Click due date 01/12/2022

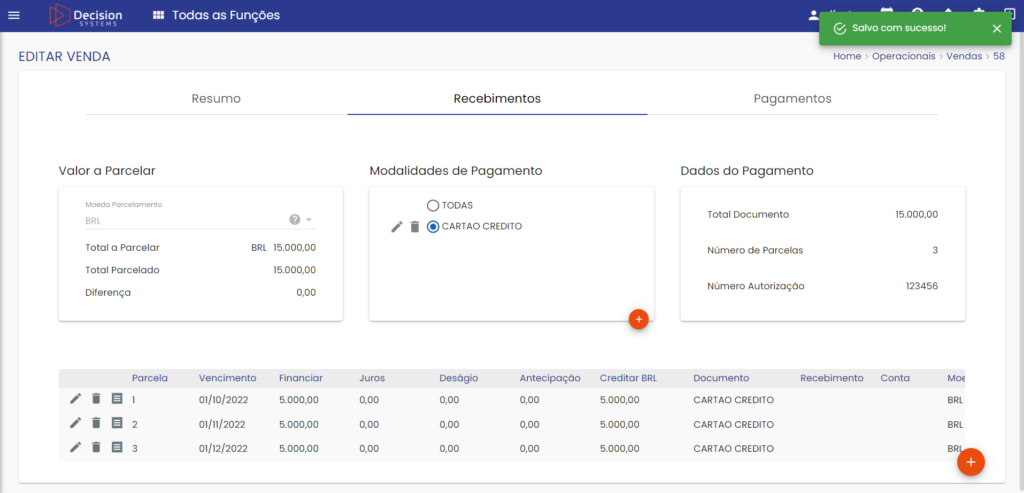[223, 449]
